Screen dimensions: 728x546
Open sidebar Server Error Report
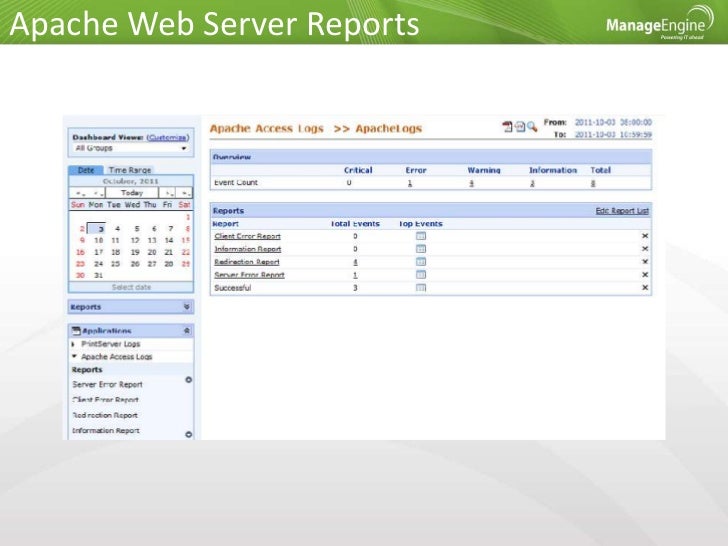tap(107, 384)
